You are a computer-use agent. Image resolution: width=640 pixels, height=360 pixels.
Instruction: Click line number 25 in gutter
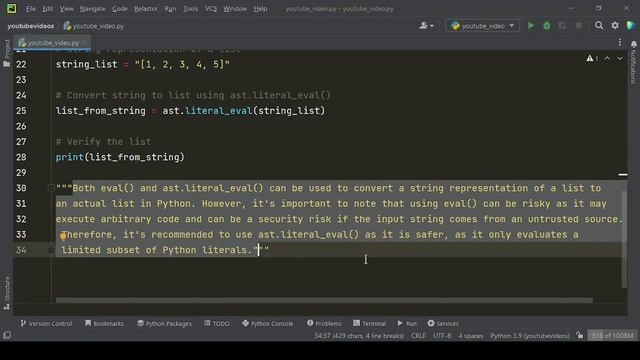click(x=21, y=111)
